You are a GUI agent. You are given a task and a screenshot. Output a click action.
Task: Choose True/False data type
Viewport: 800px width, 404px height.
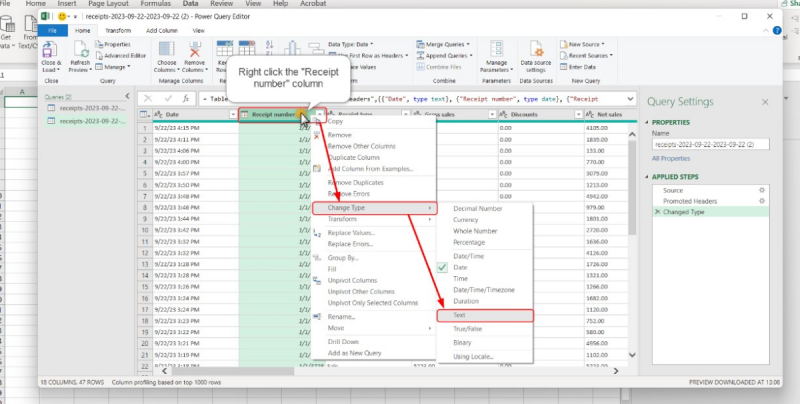[468, 328]
